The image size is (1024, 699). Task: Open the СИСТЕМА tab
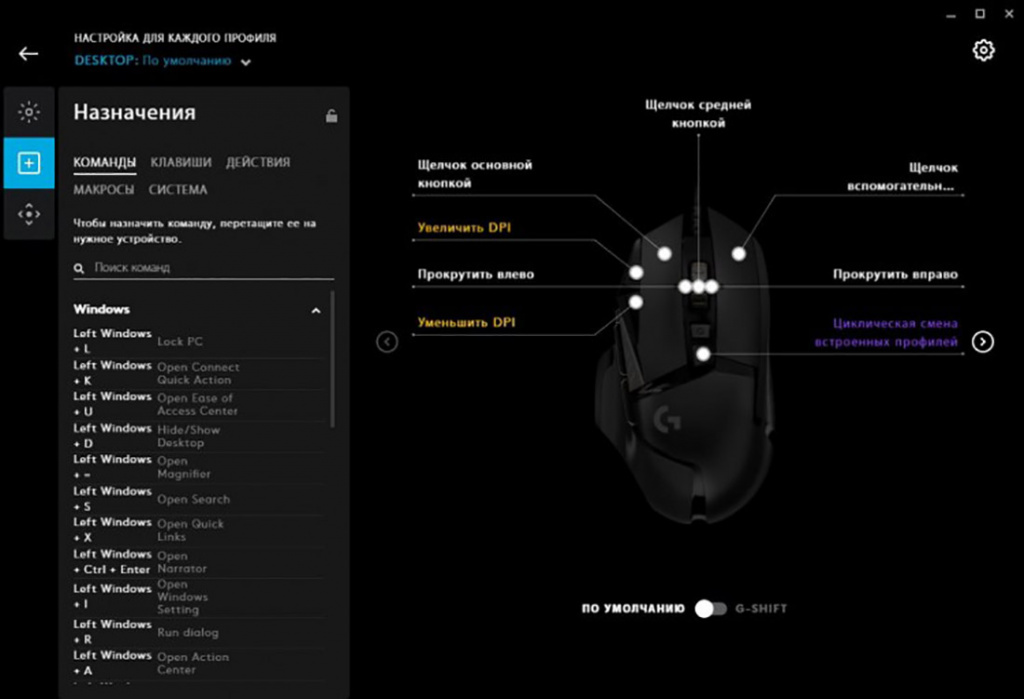[178, 189]
